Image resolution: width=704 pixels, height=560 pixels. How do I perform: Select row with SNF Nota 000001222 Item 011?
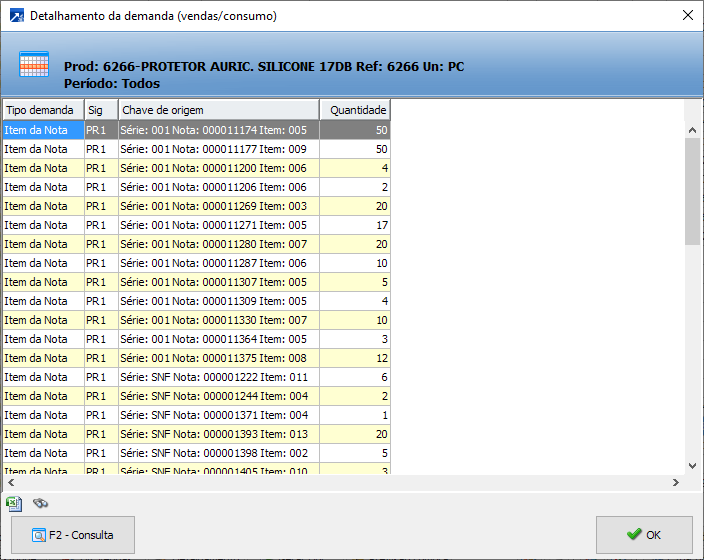pos(197,377)
